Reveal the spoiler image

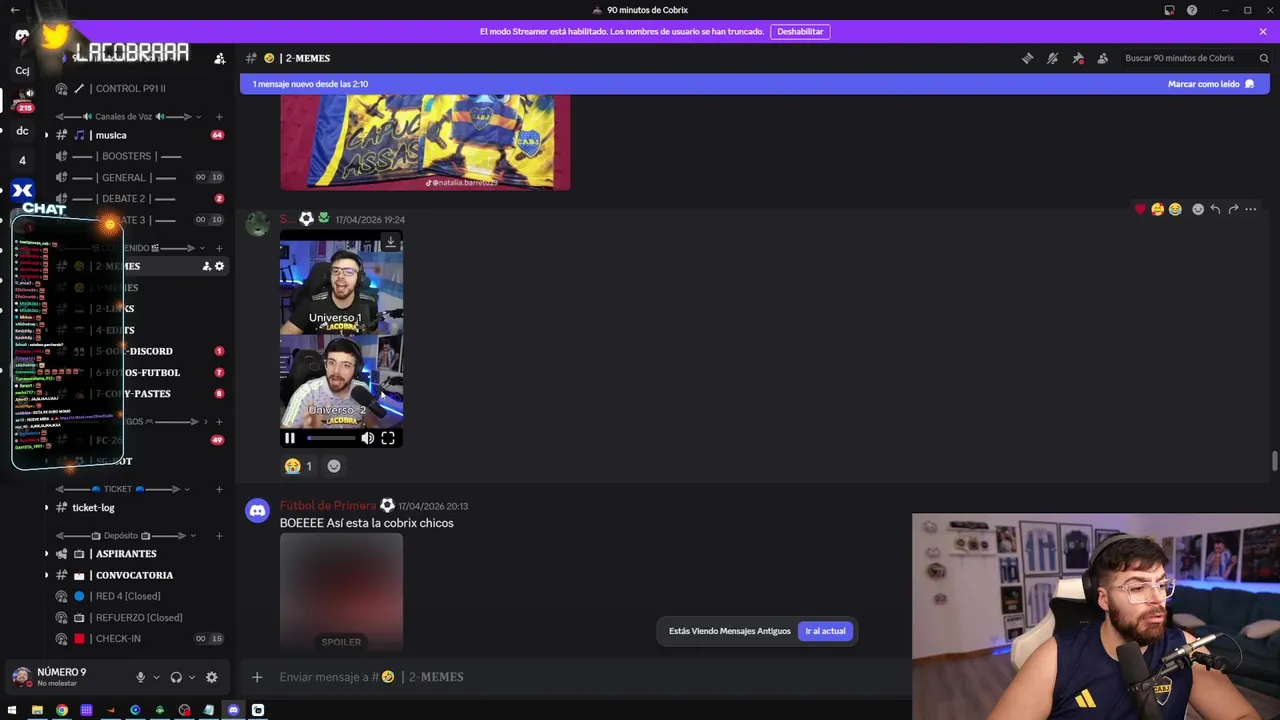tap(341, 592)
